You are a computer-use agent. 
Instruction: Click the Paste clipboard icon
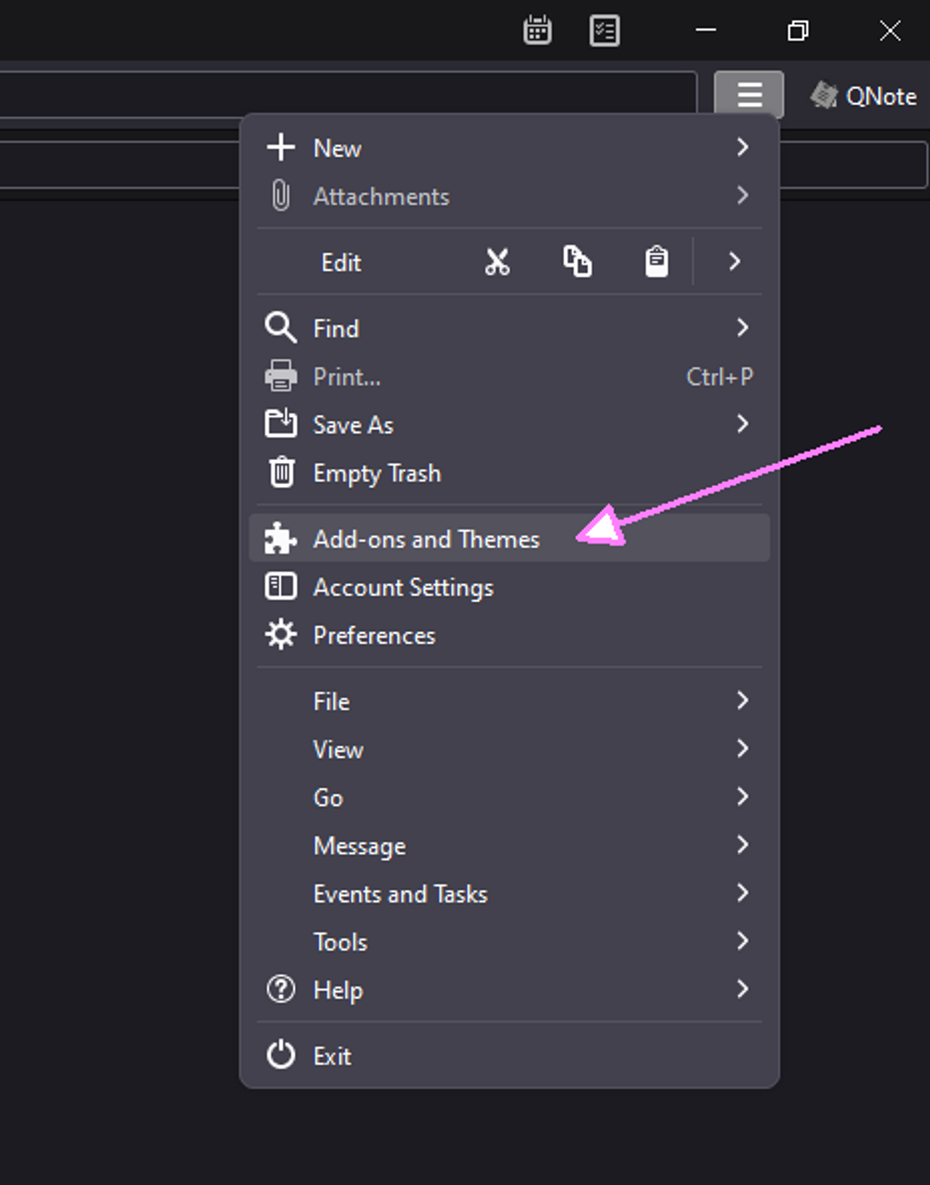tap(656, 262)
